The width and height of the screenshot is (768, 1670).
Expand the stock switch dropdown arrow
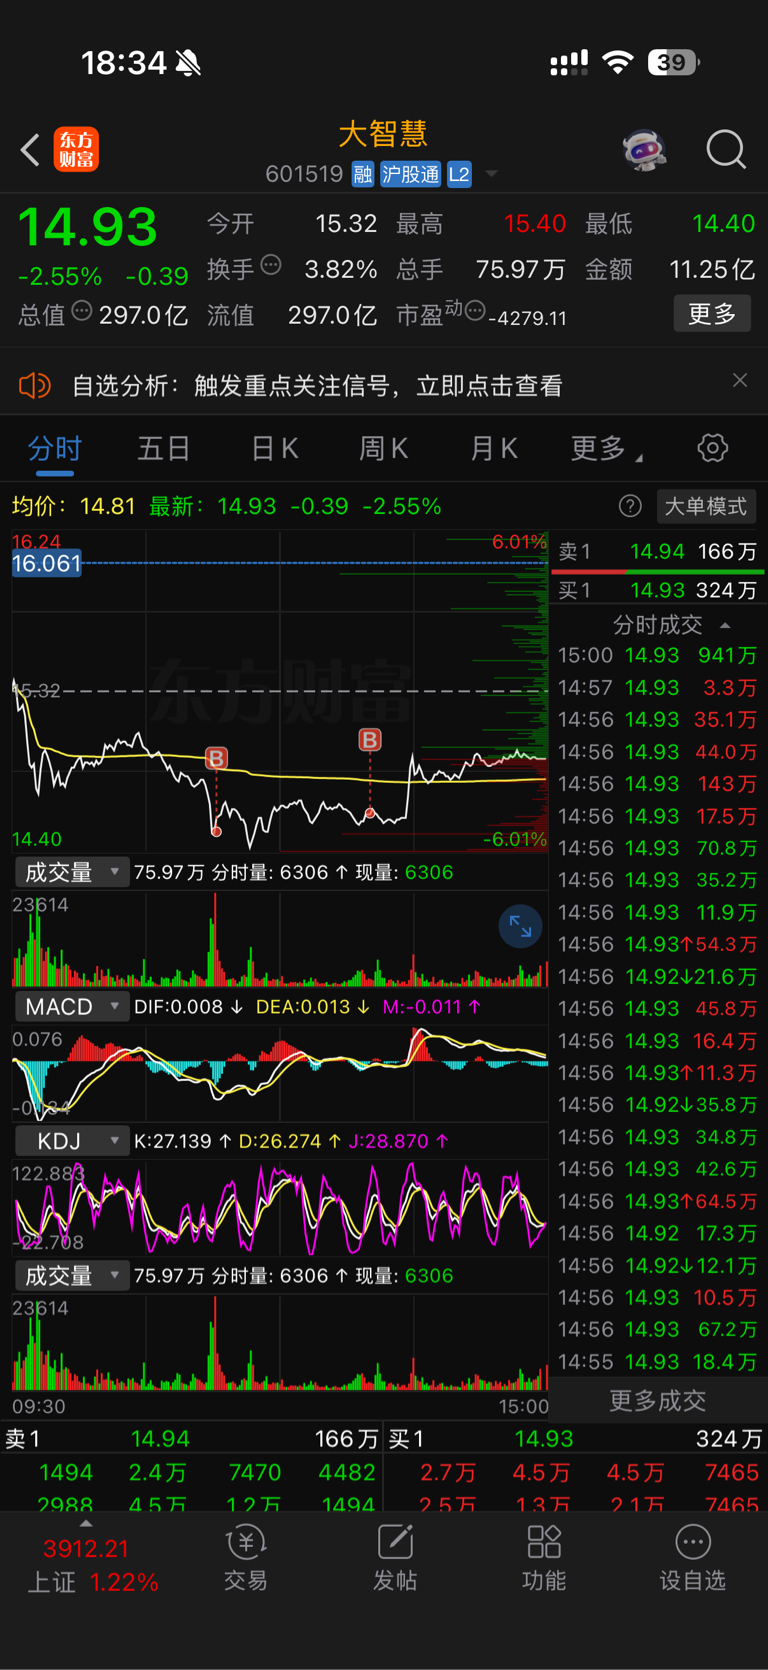click(491, 174)
